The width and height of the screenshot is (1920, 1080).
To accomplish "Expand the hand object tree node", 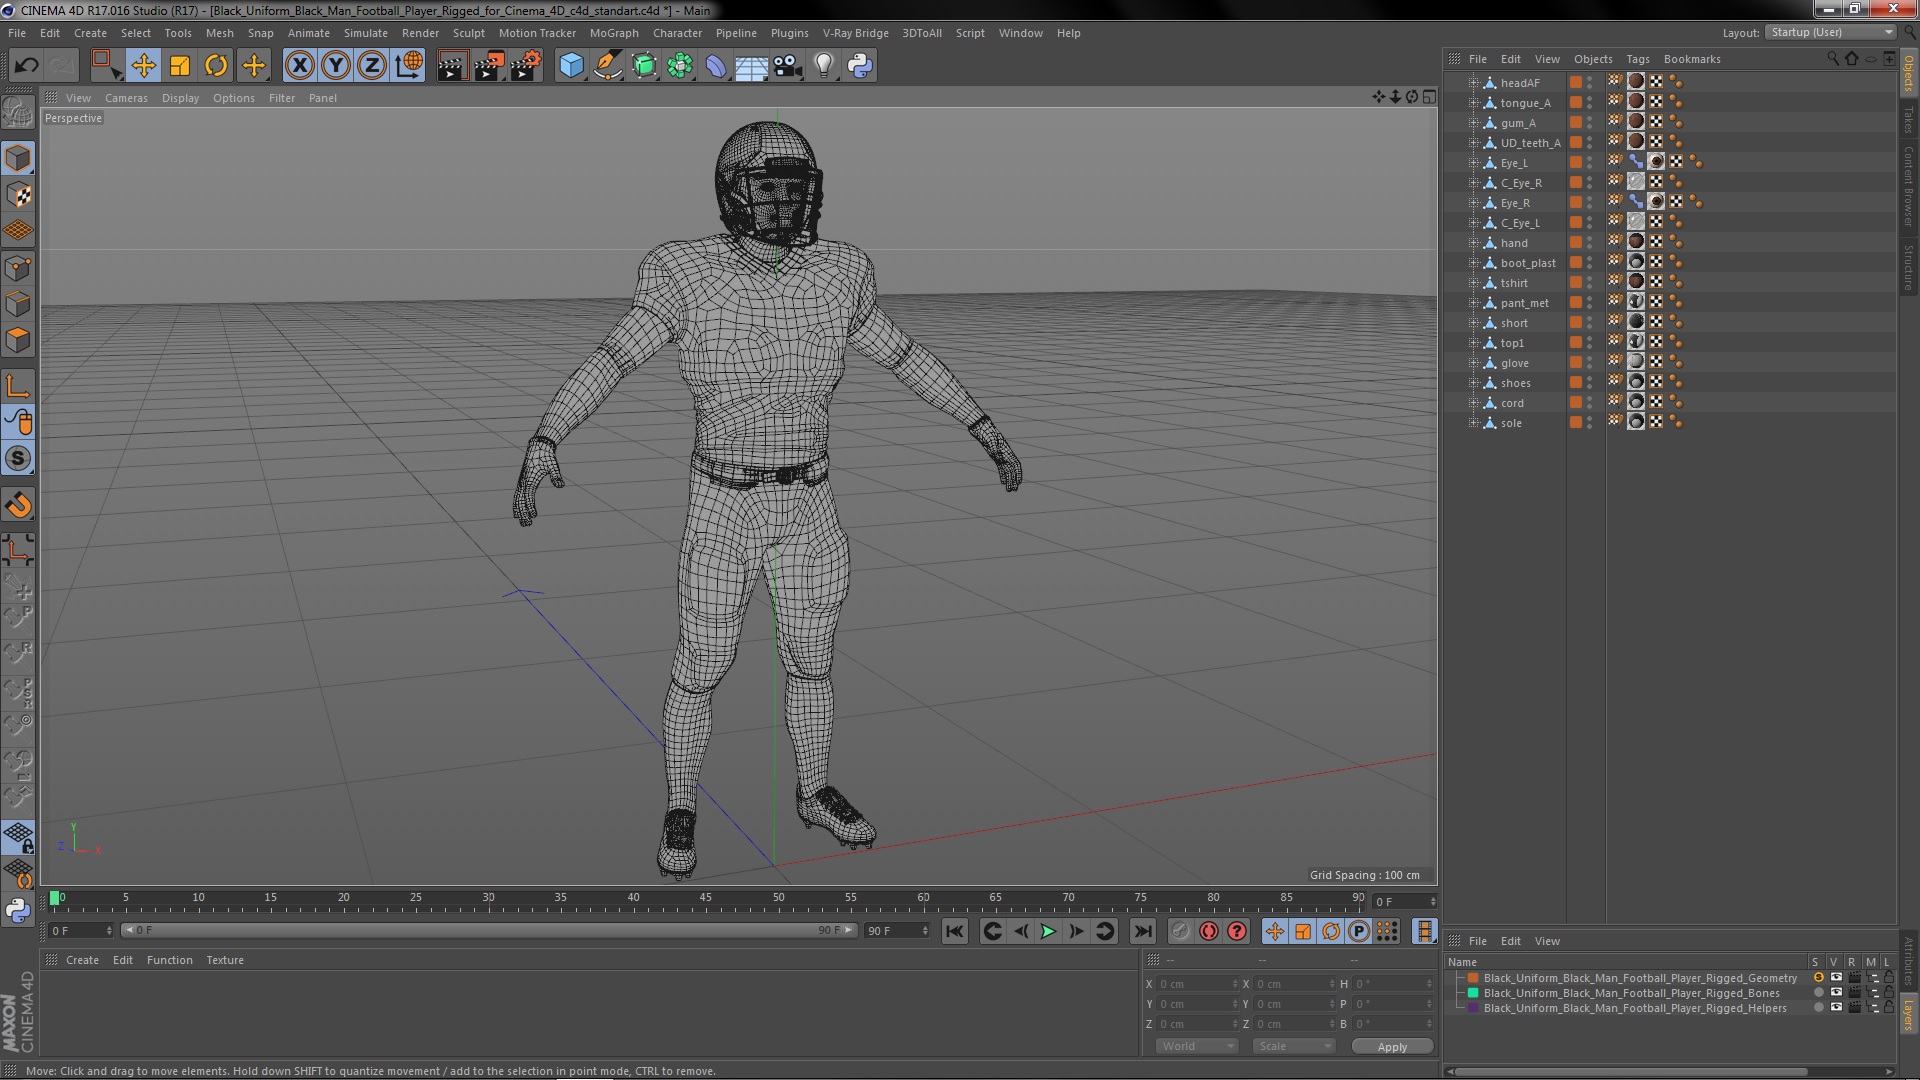I will [x=1473, y=243].
